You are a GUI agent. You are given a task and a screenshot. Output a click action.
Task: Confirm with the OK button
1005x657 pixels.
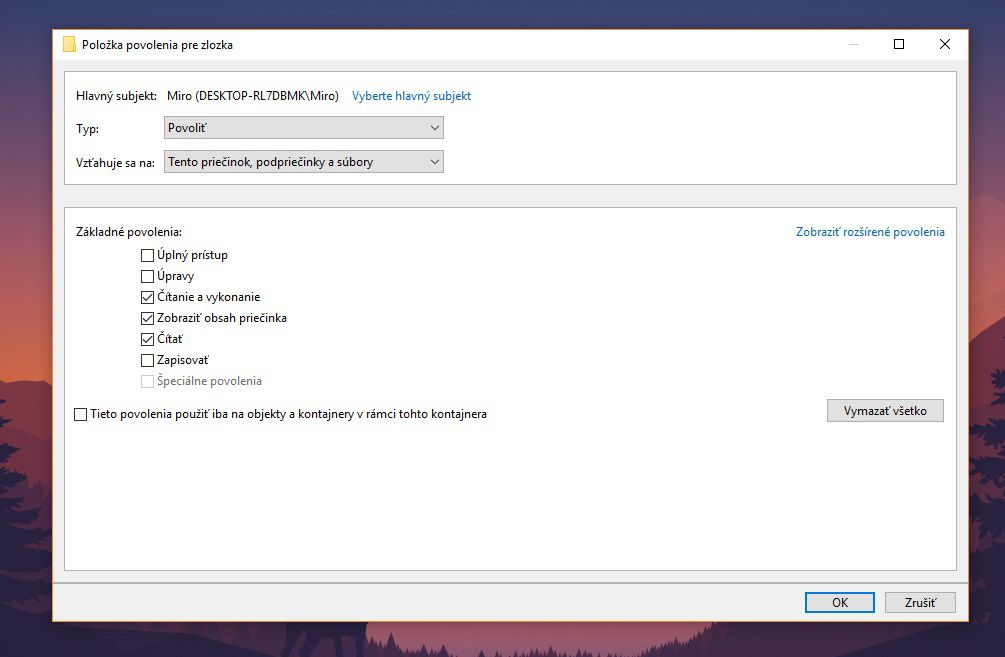[x=840, y=603]
